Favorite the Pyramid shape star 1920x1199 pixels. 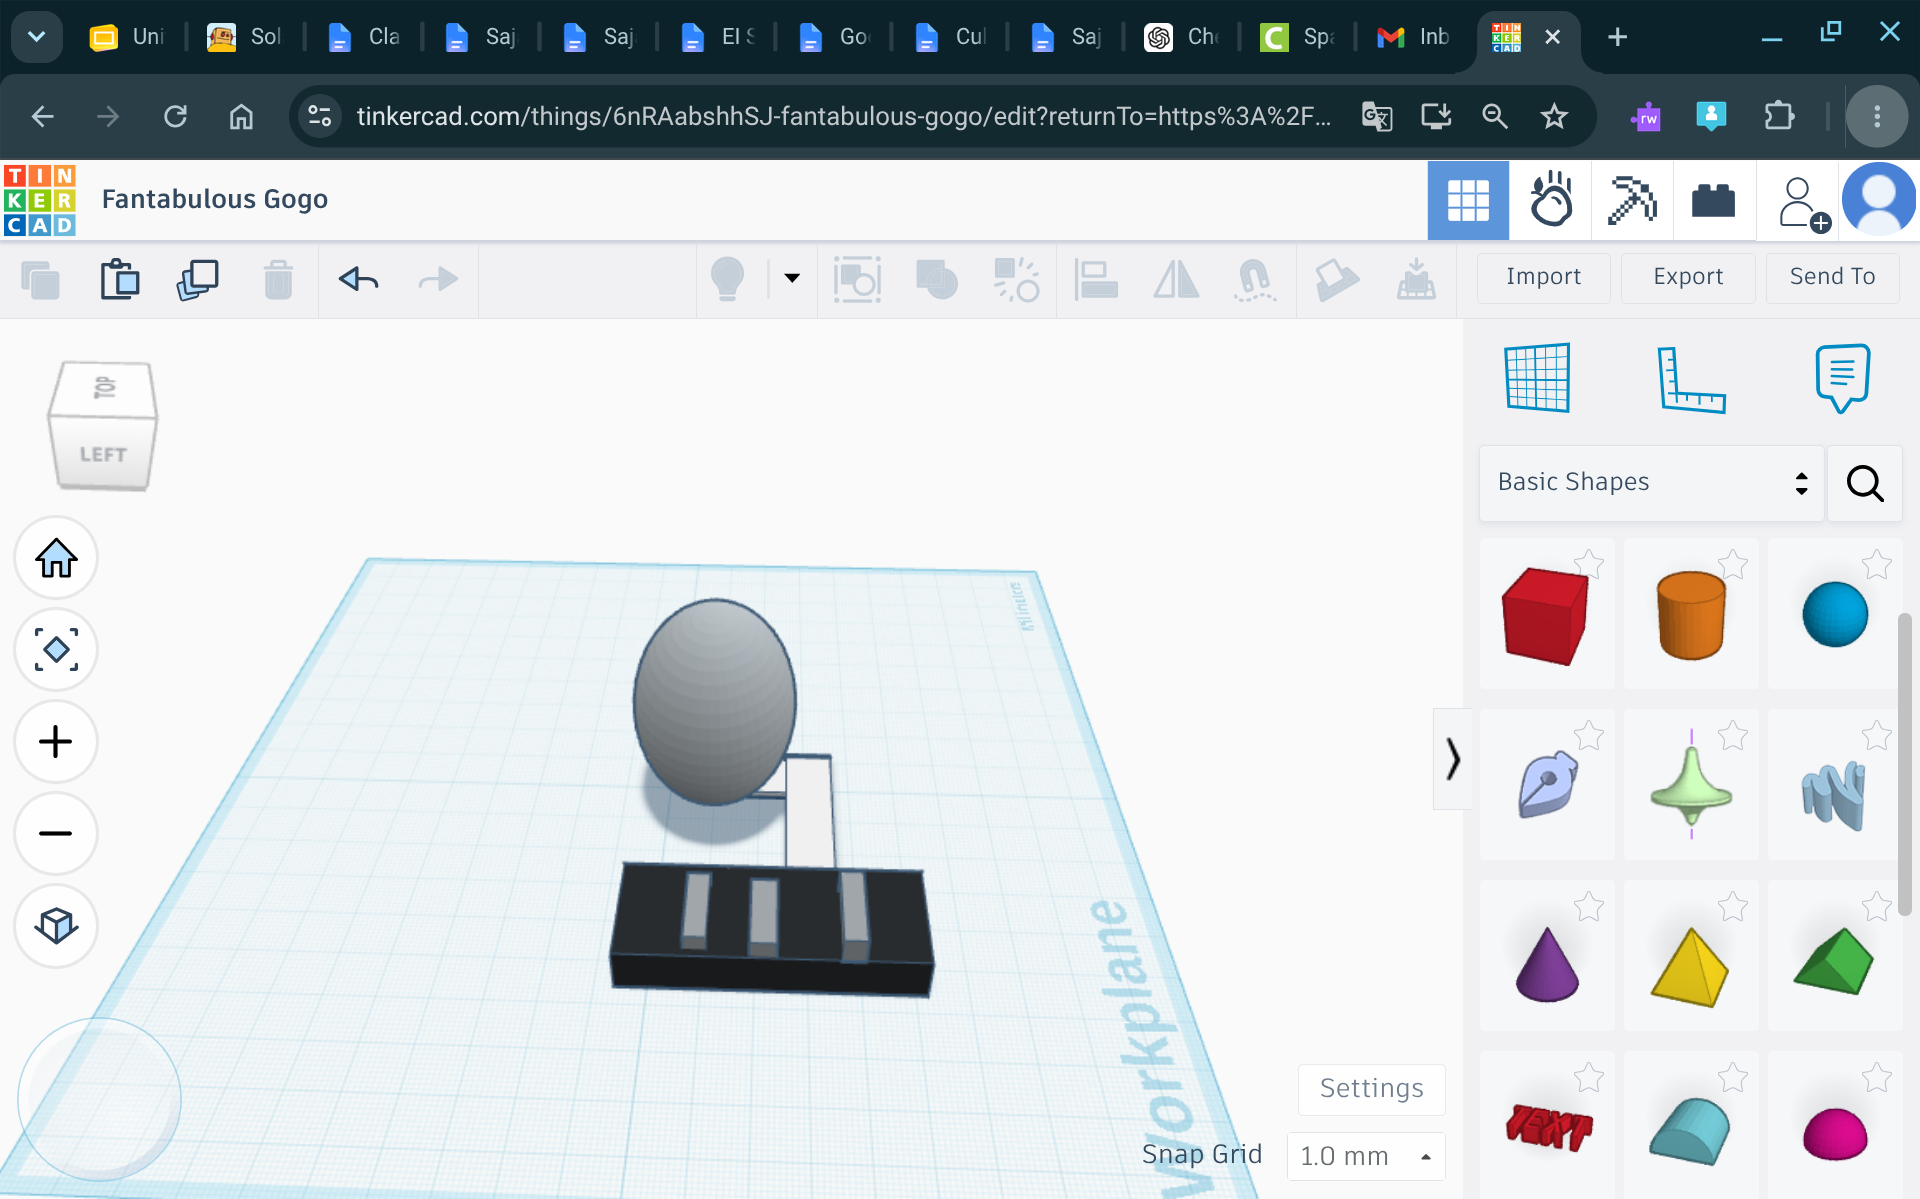pyautogui.click(x=1733, y=907)
